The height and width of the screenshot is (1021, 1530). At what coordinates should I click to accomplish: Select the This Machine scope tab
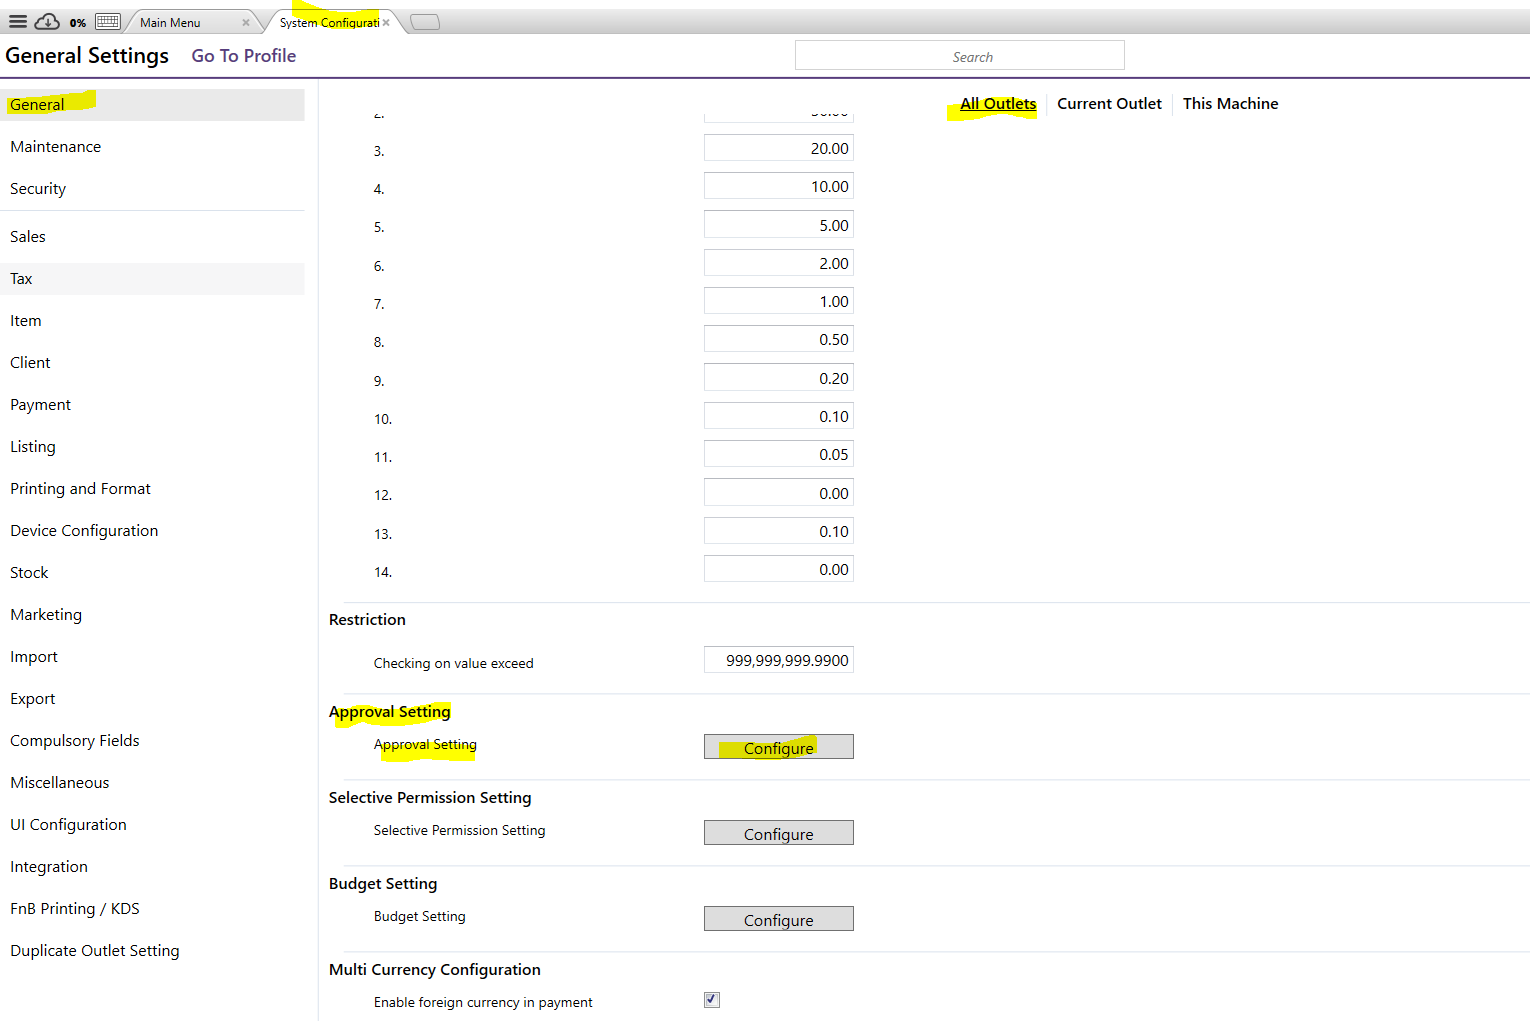coord(1230,104)
